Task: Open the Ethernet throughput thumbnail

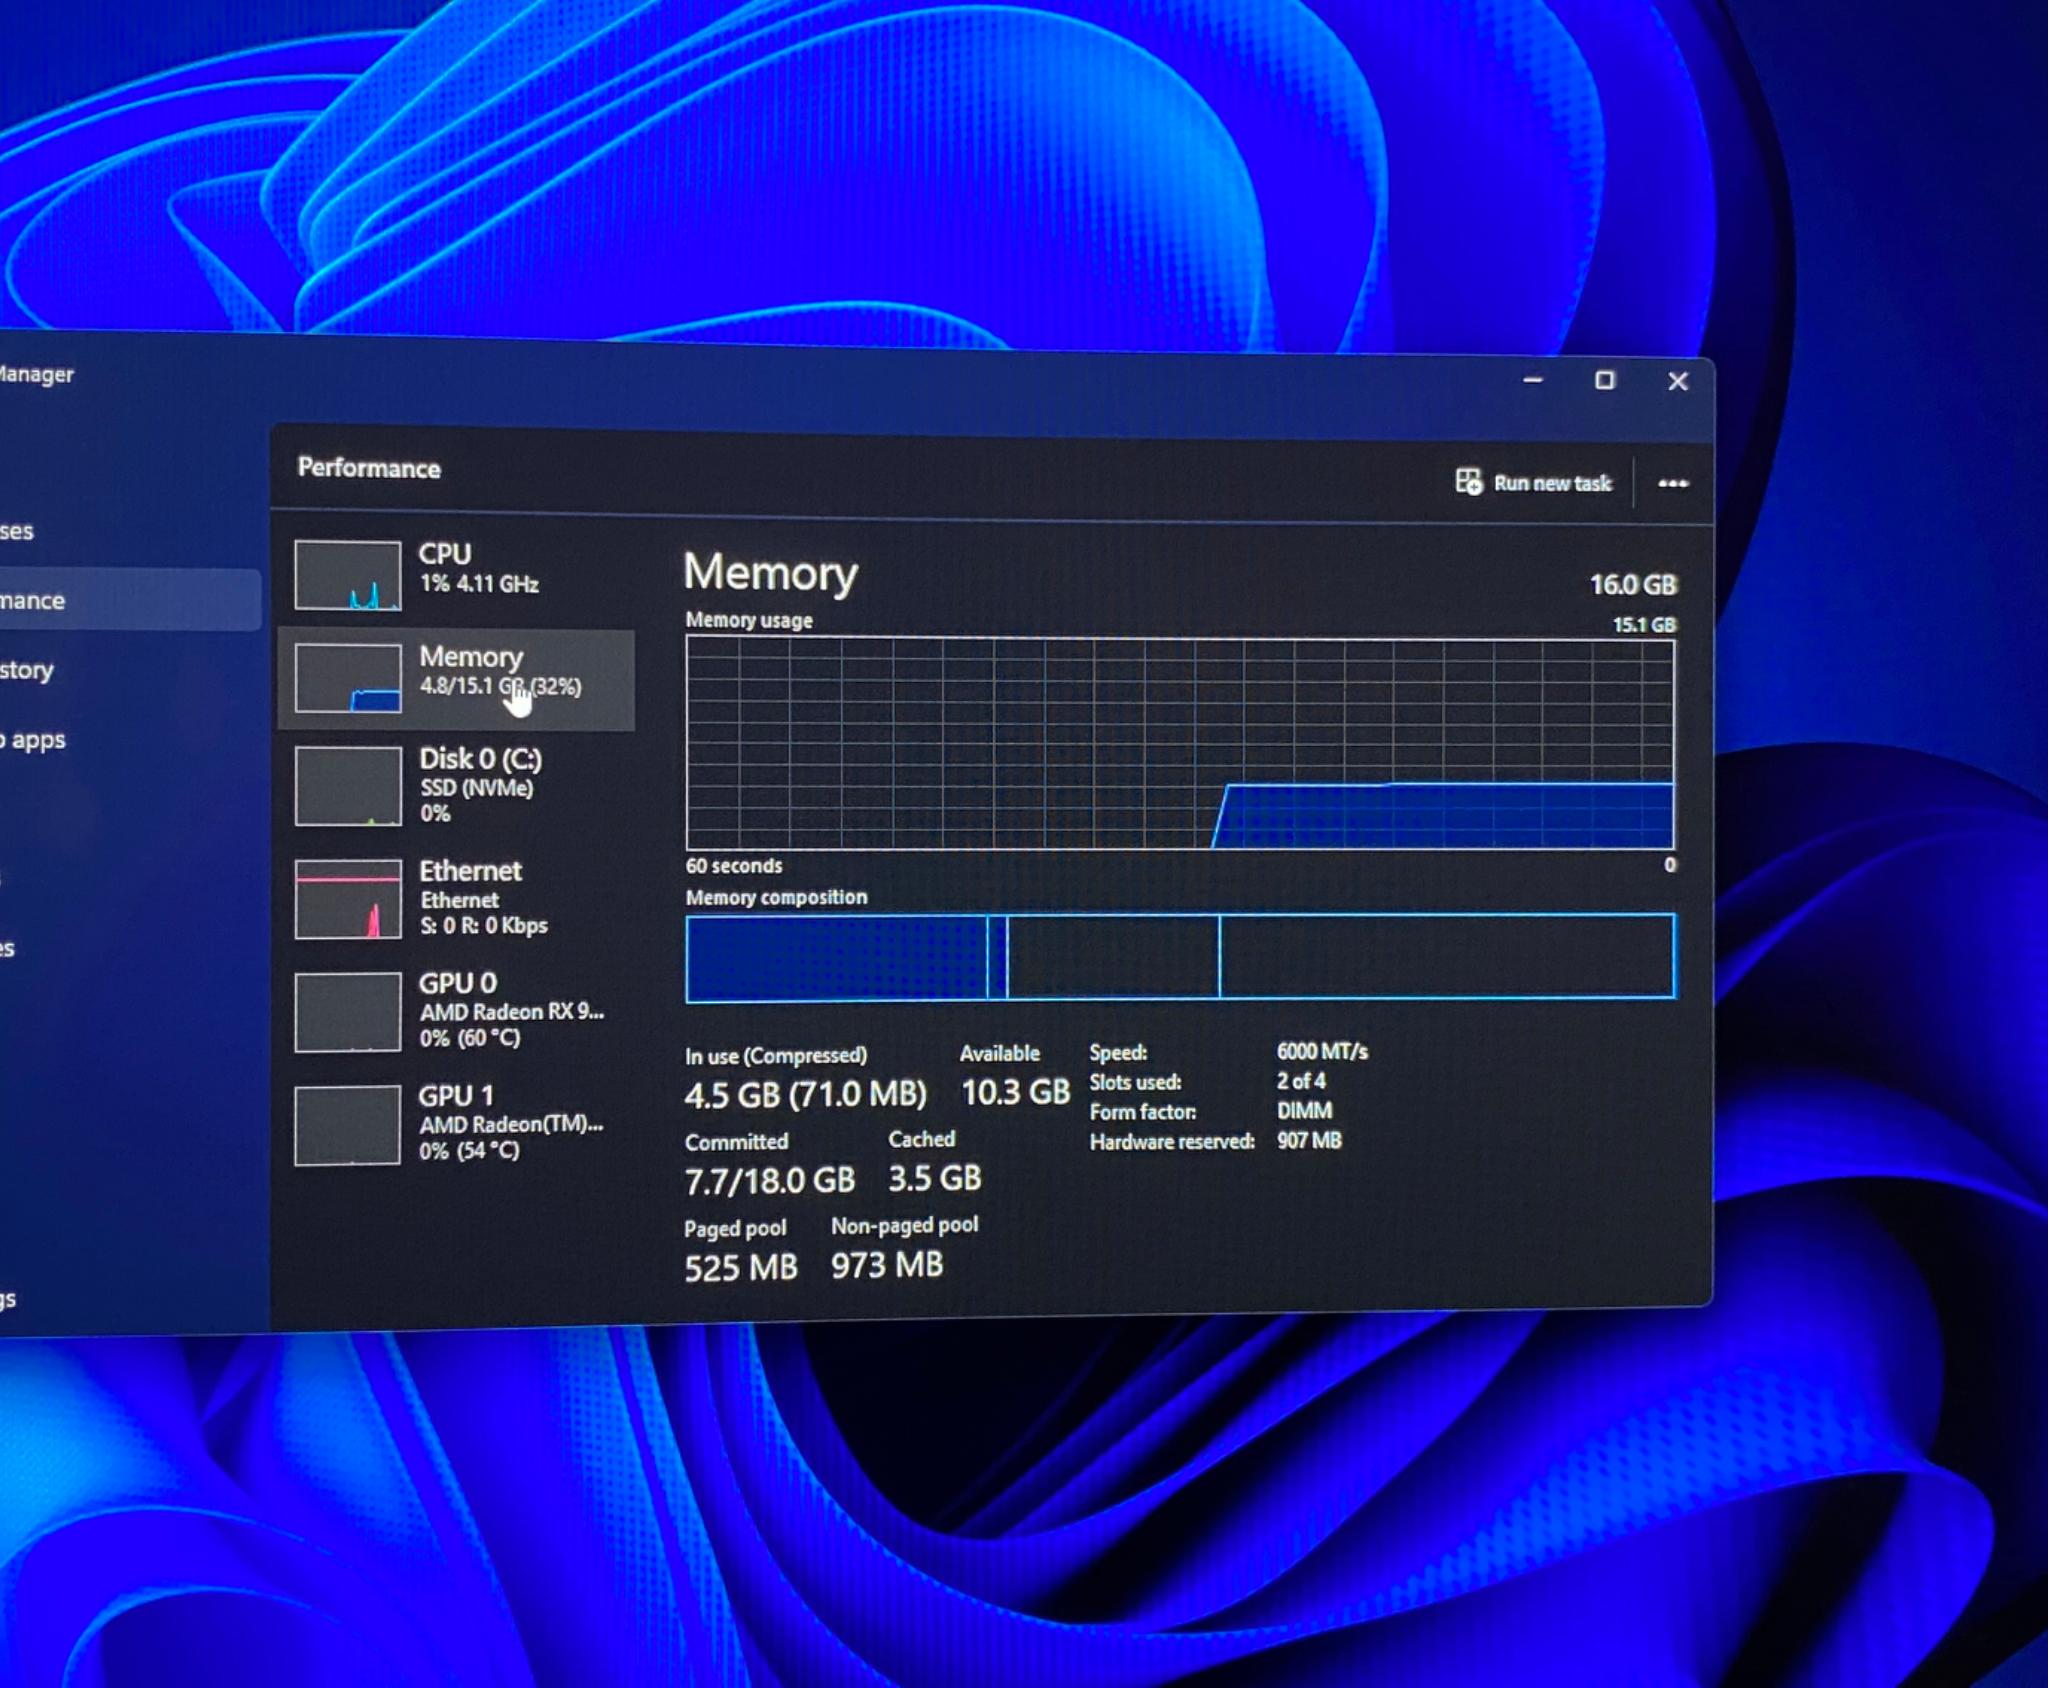Action: pos(348,899)
